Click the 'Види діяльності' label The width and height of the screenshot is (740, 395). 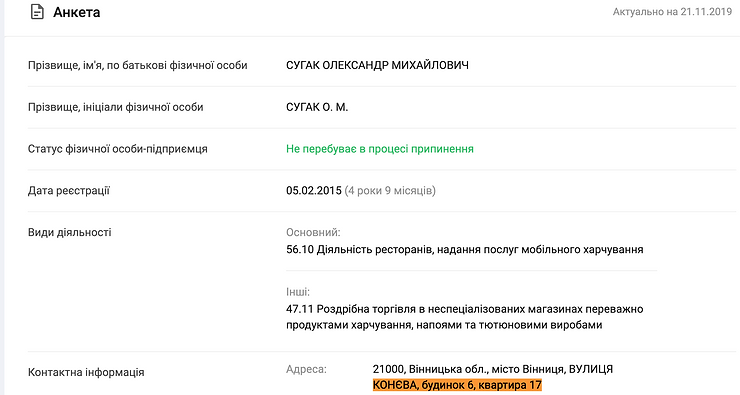[x=69, y=232]
